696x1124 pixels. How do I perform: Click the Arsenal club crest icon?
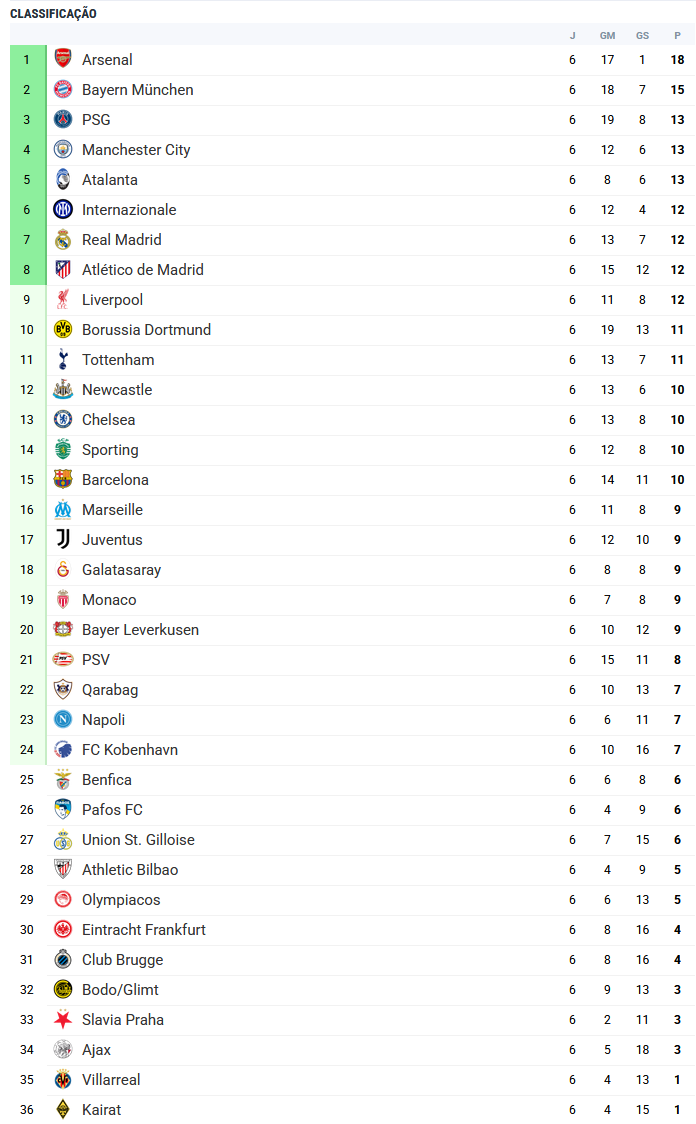pos(63,60)
